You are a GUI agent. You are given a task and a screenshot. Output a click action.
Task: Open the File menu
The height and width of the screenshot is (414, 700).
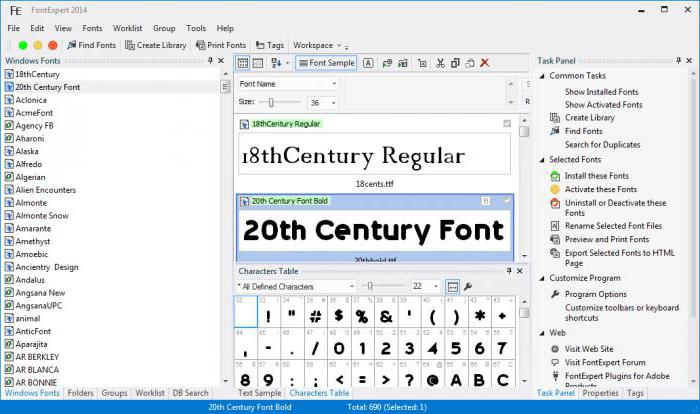[x=13, y=28]
